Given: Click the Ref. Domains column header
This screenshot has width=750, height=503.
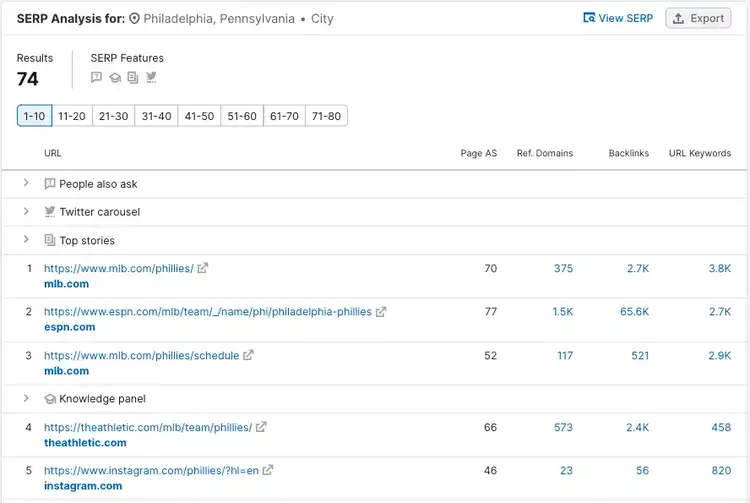Looking at the screenshot, I should pos(545,153).
